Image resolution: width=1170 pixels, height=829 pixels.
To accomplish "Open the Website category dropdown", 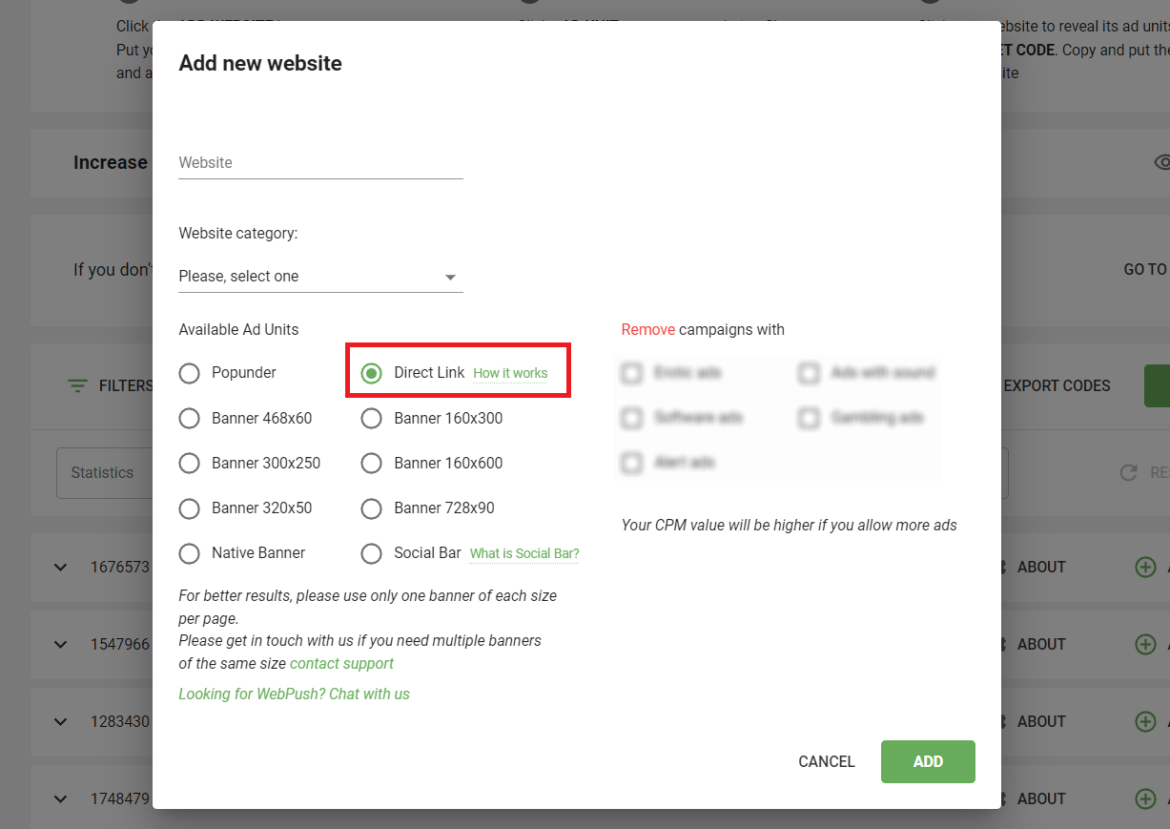I will tap(320, 276).
